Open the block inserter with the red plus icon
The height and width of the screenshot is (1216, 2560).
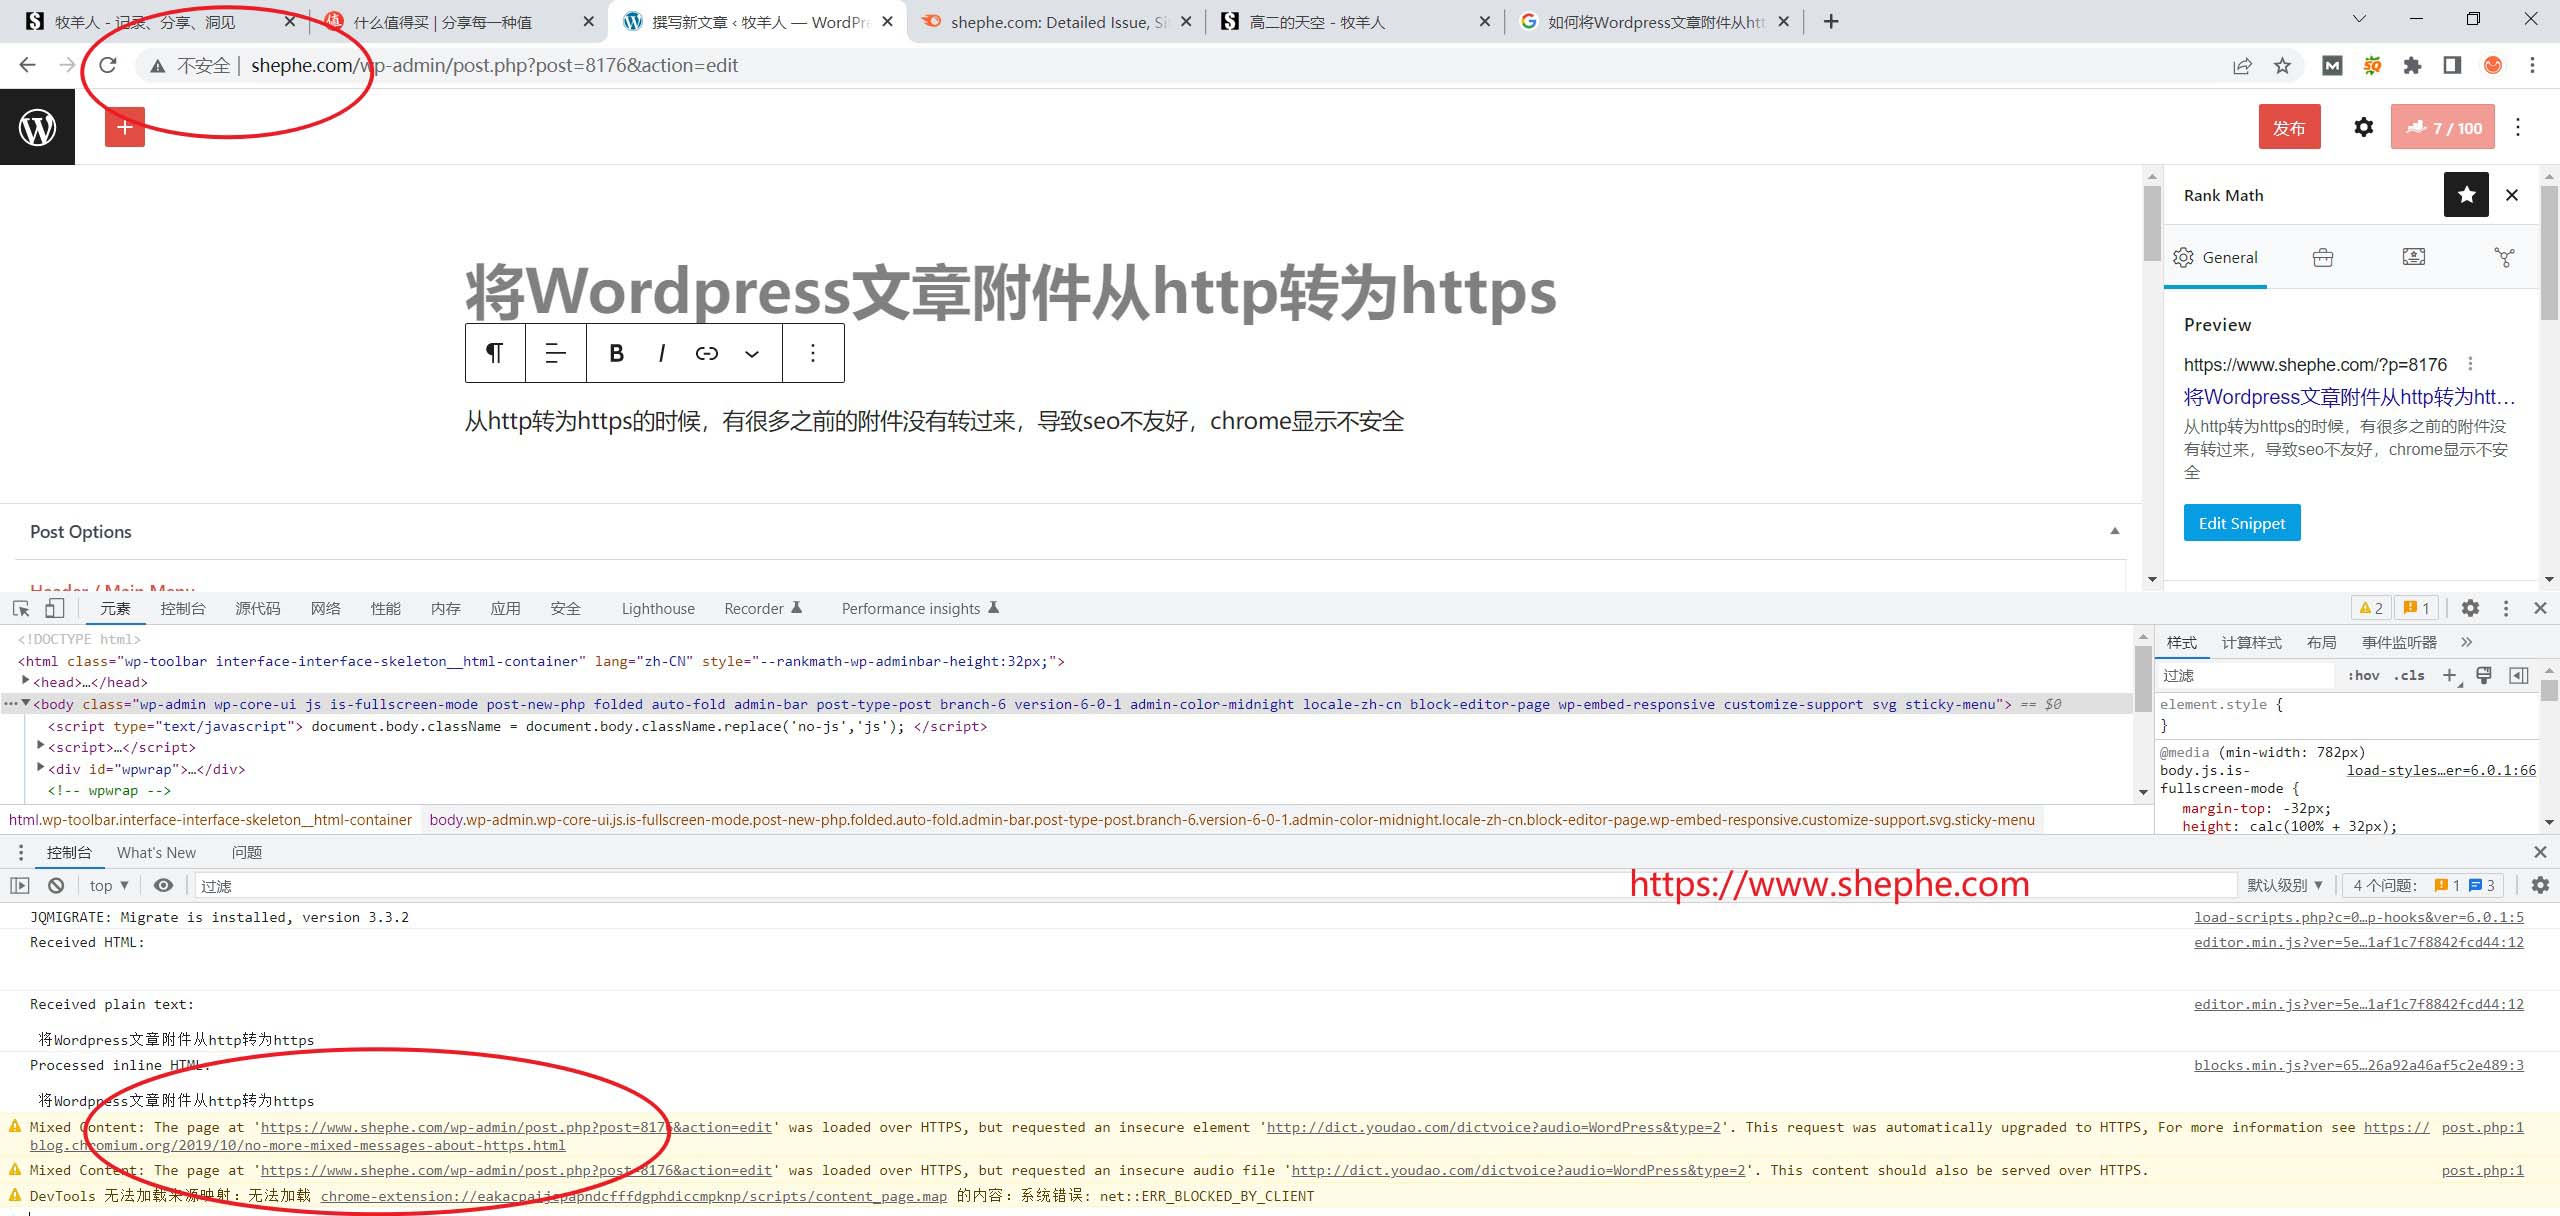(x=124, y=127)
